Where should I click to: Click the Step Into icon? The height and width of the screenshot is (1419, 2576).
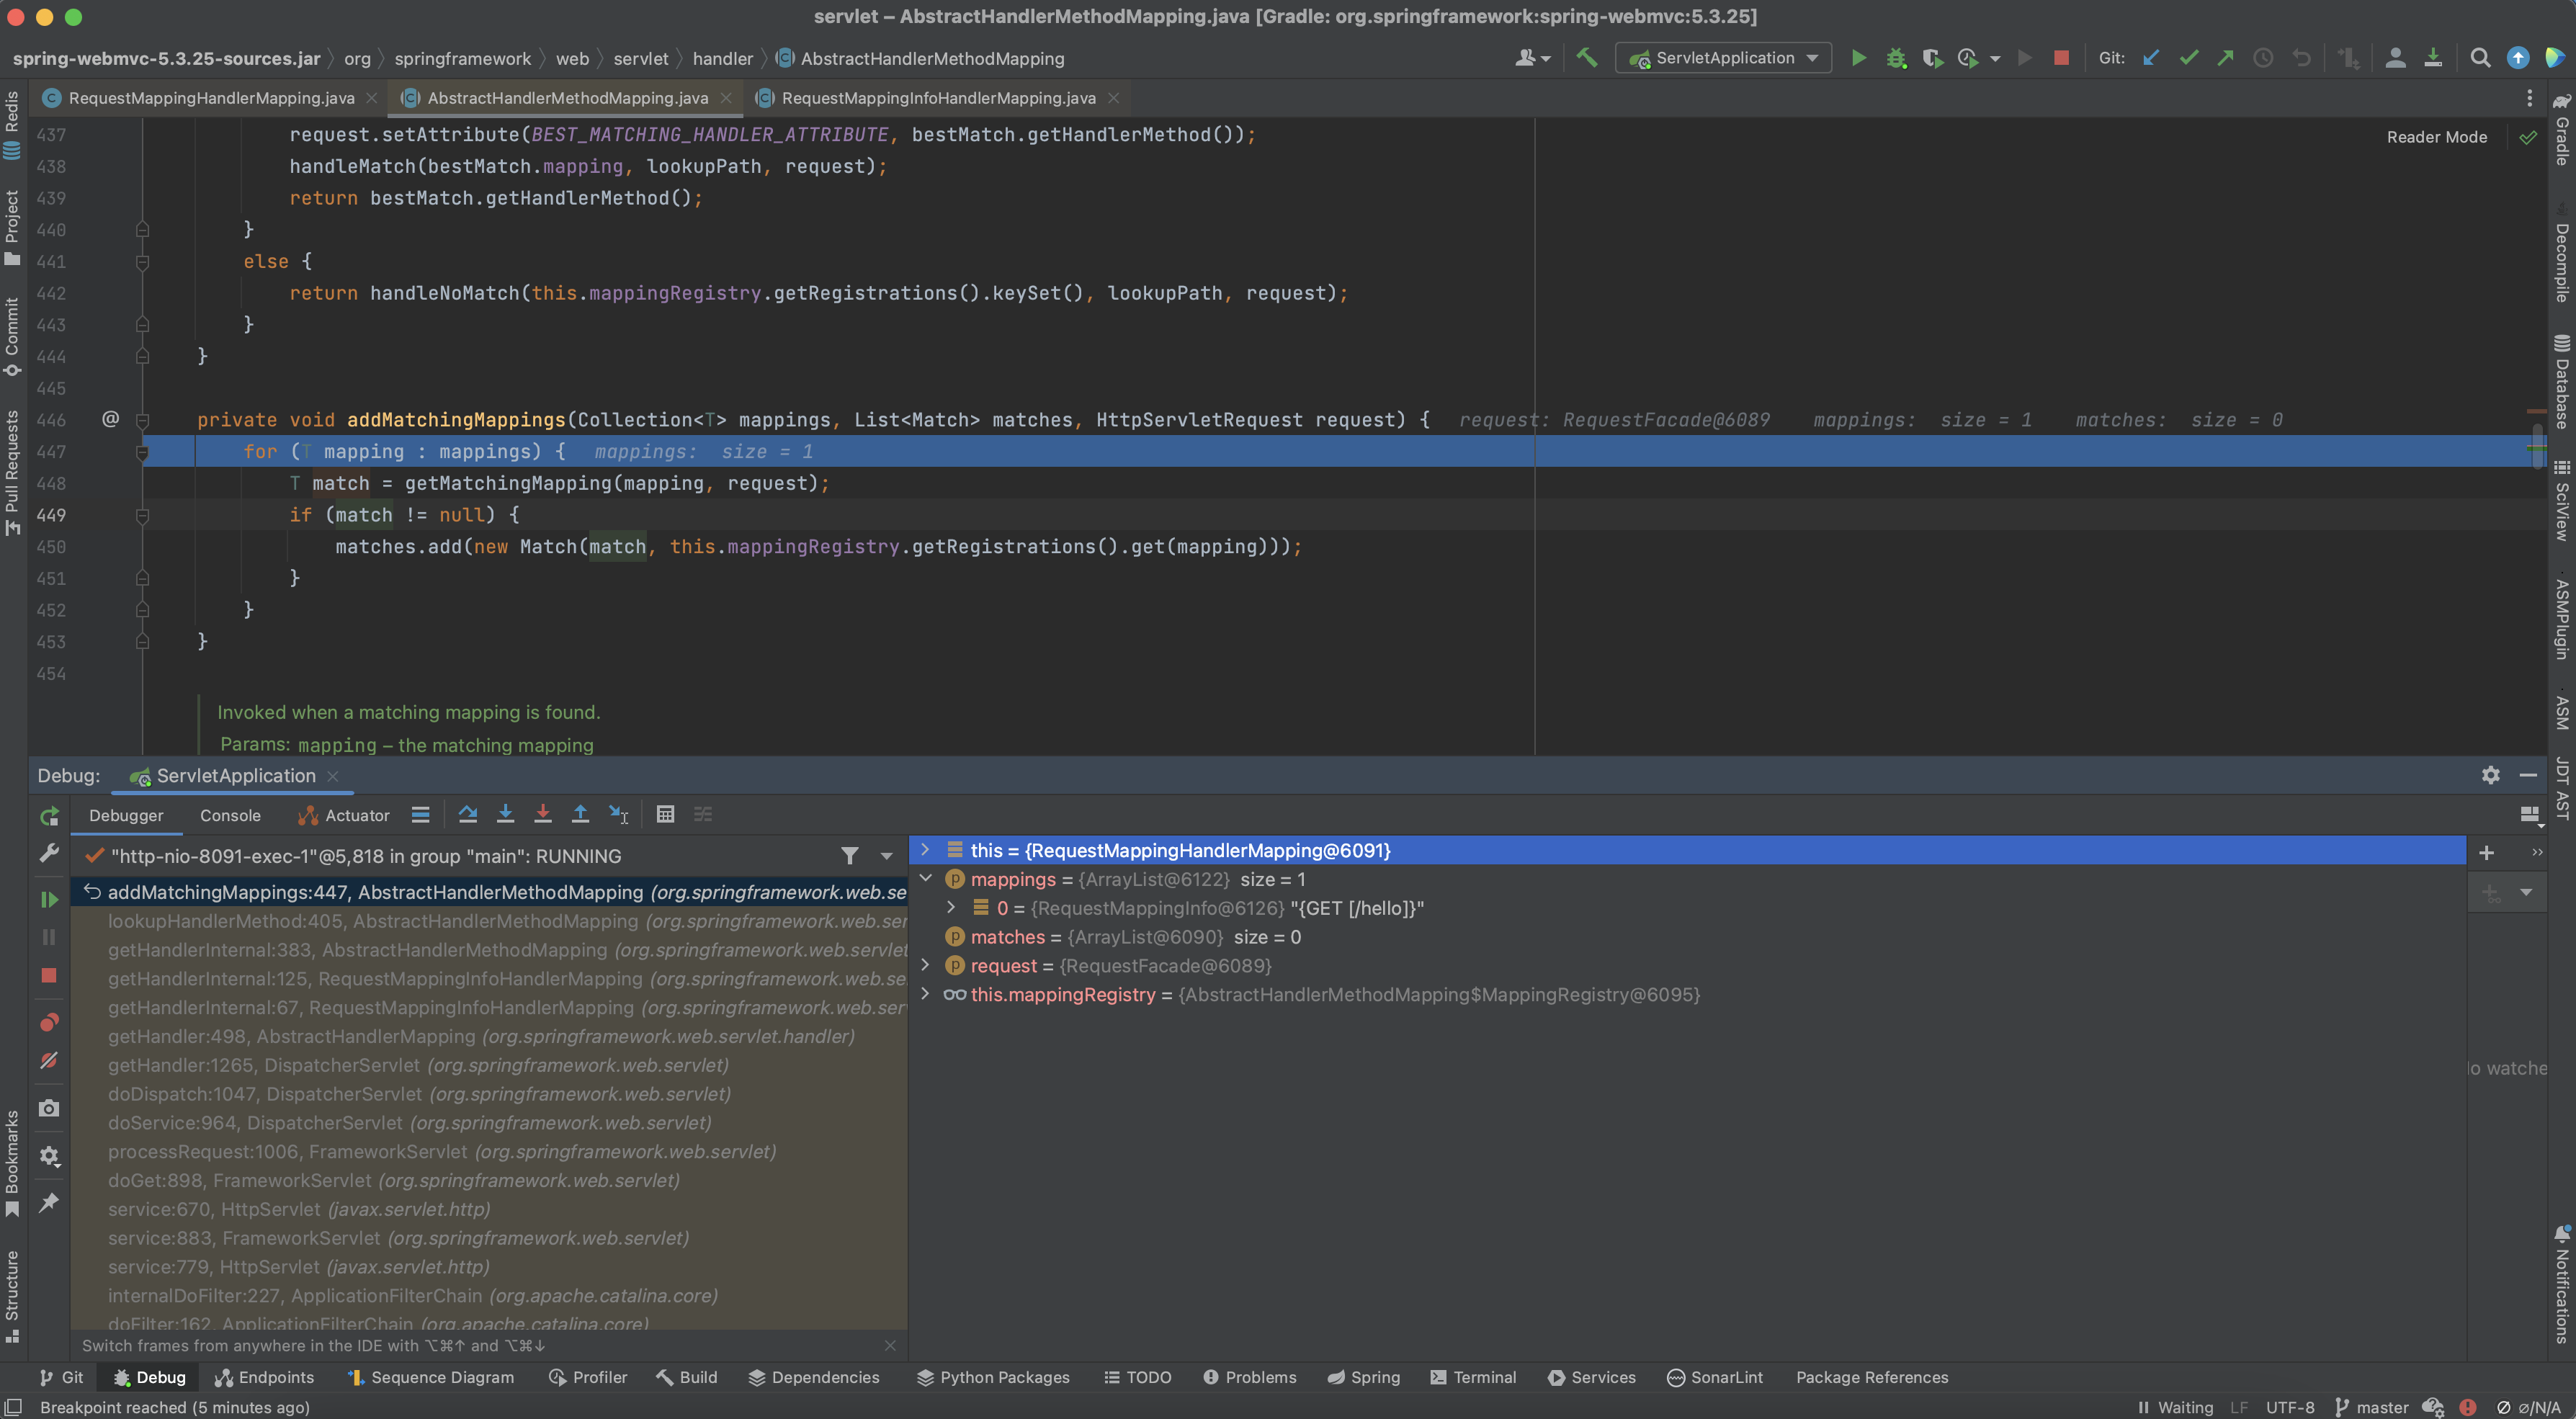coord(505,814)
